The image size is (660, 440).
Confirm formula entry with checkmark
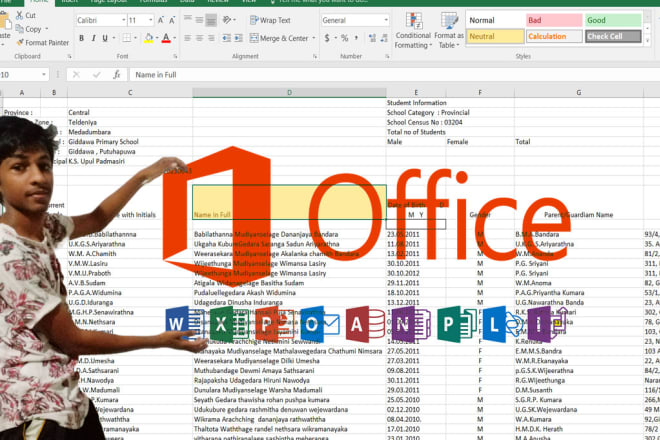pyautogui.click(x=96, y=75)
